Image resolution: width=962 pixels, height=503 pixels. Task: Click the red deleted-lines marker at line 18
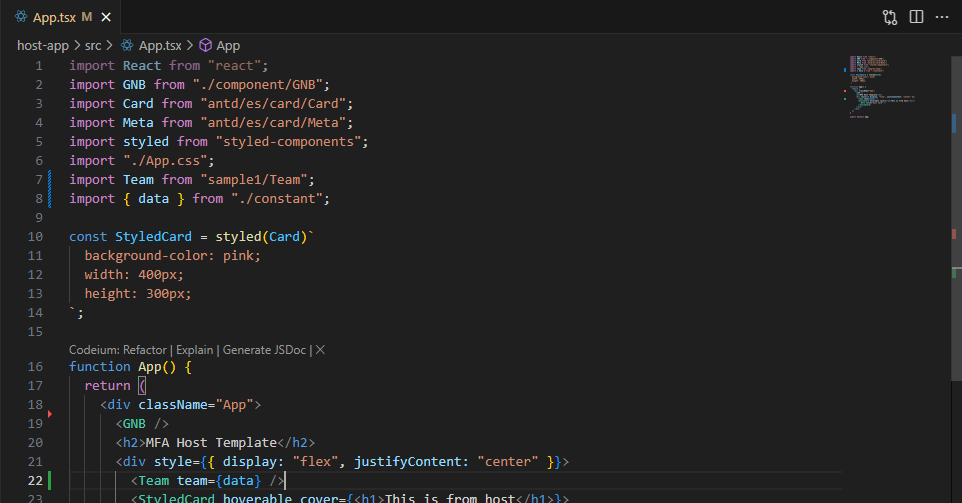click(x=49, y=412)
